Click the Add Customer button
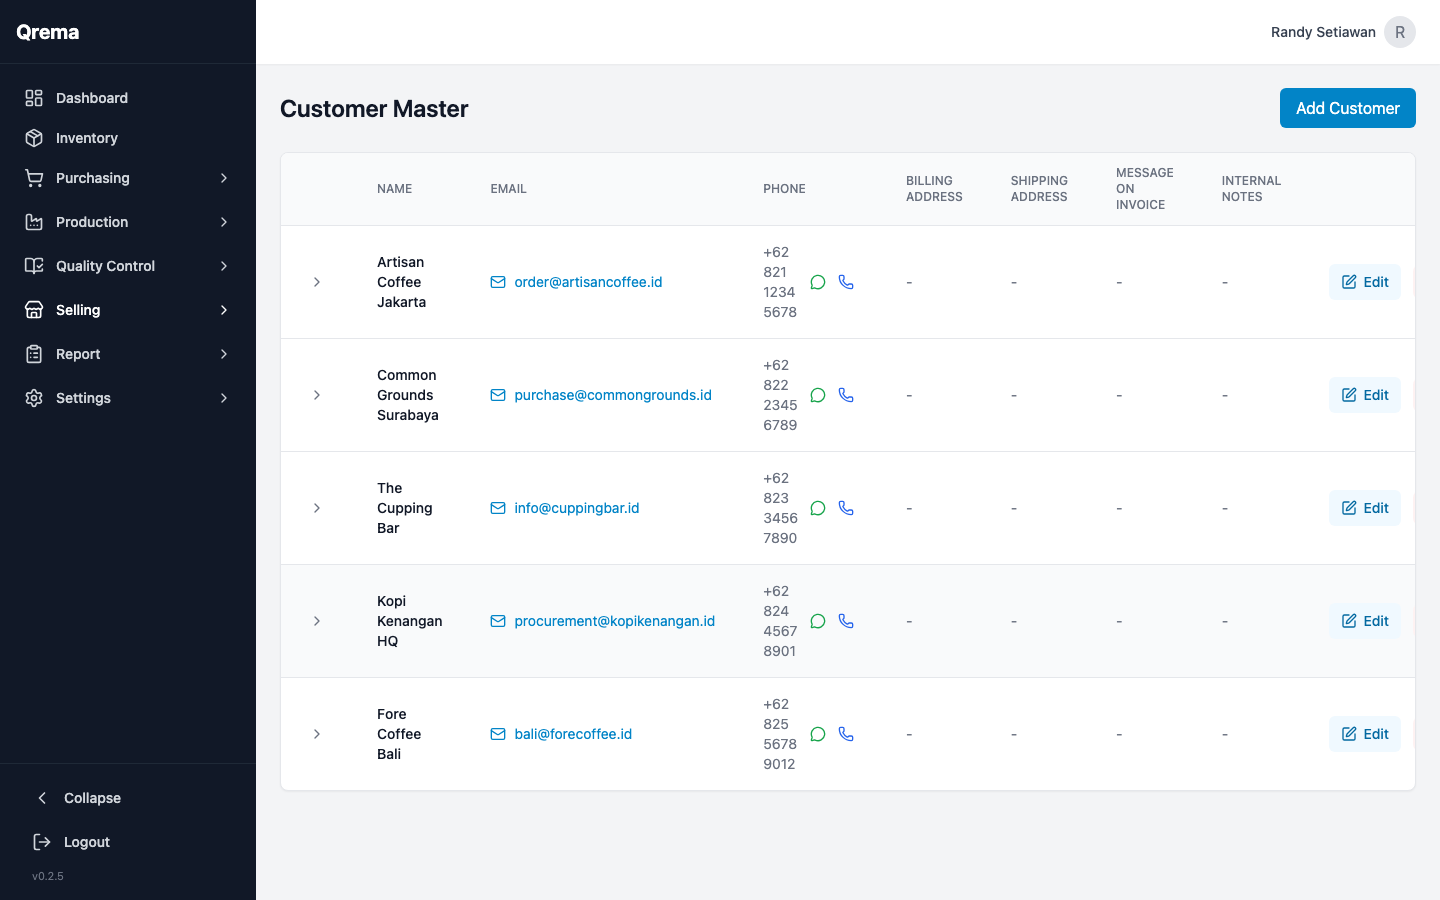 tap(1347, 108)
